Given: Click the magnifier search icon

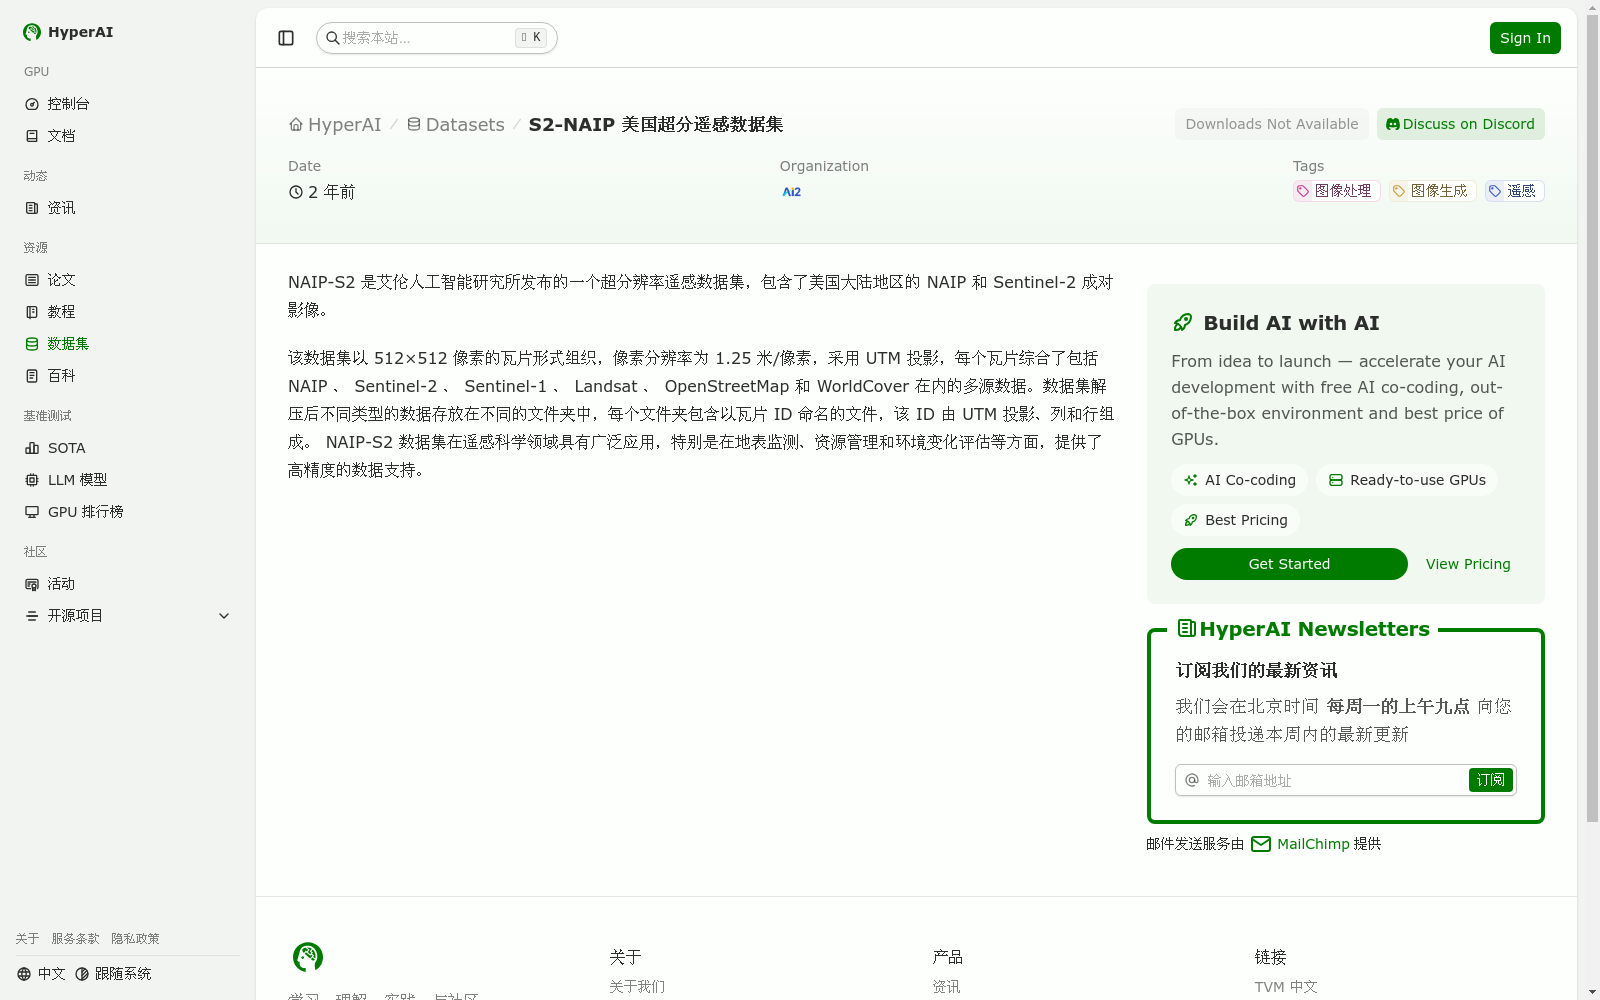Looking at the screenshot, I should (333, 38).
